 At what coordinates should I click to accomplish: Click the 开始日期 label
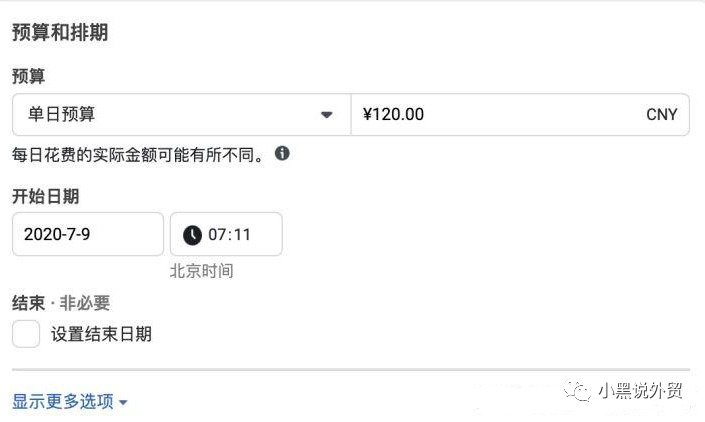tap(45, 196)
